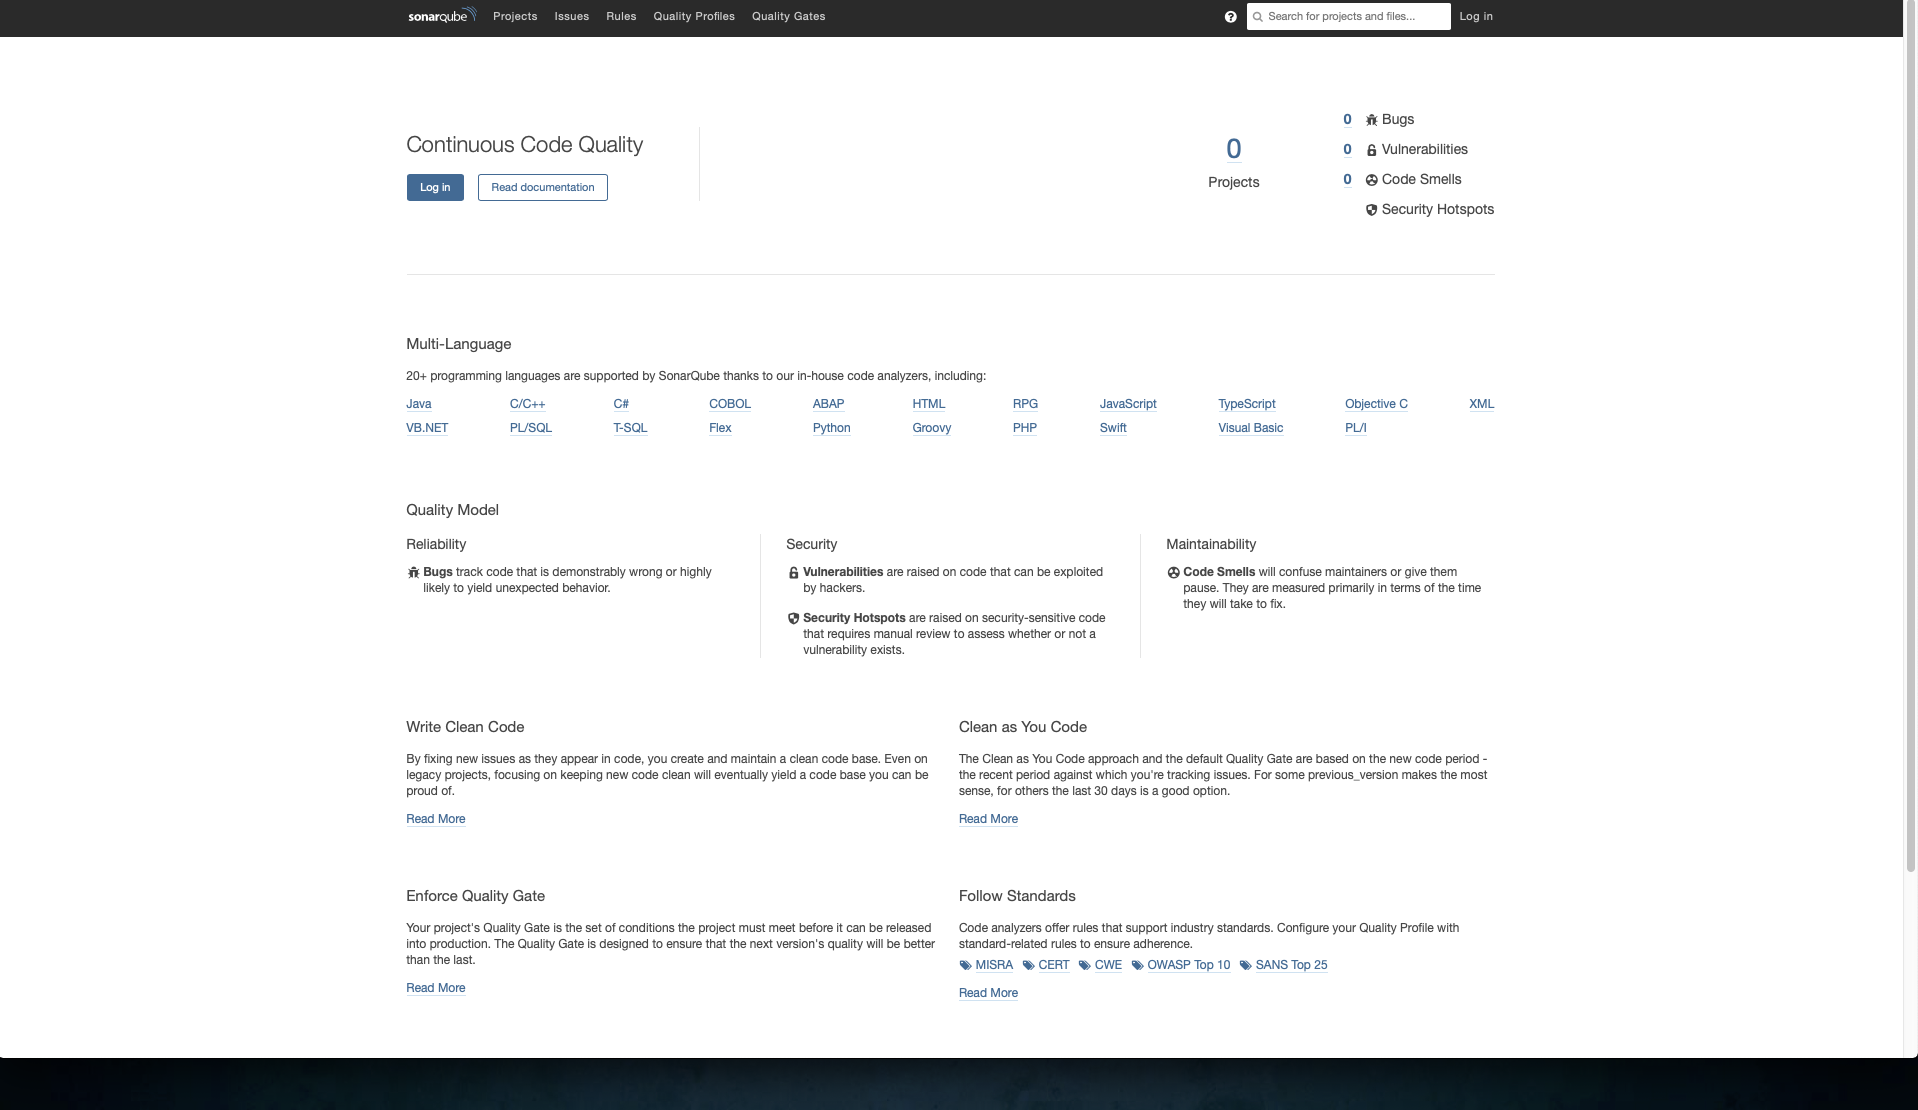Click the Bugs icon in stats
The height and width of the screenshot is (1110, 1918).
[x=1371, y=120]
